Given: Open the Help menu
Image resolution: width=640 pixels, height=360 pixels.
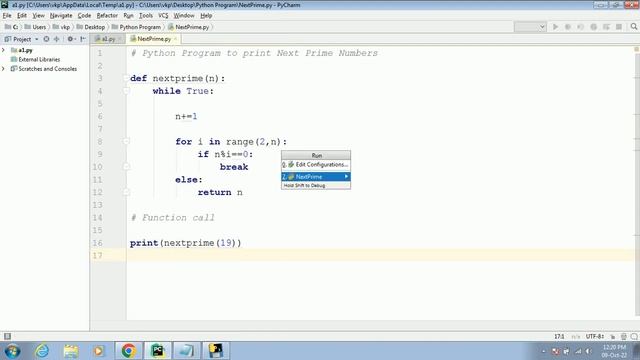Looking at the screenshot, I should [x=206, y=16].
